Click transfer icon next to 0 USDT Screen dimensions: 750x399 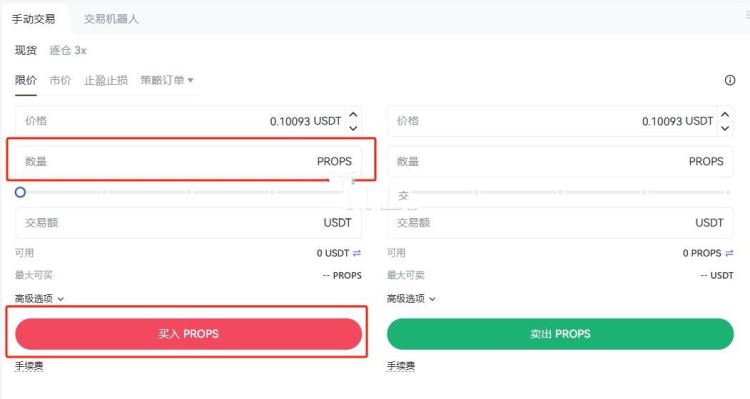(x=357, y=253)
